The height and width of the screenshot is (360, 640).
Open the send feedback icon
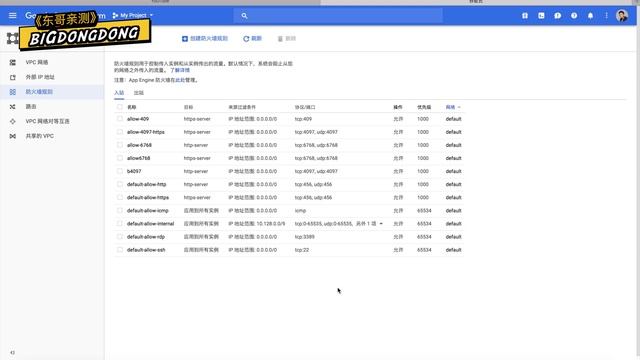point(558,16)
